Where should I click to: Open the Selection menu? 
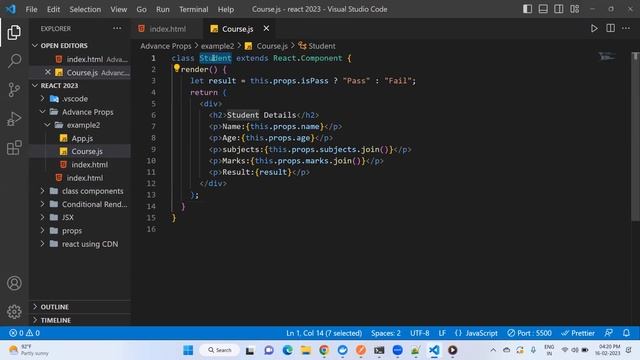pos(85,9)
